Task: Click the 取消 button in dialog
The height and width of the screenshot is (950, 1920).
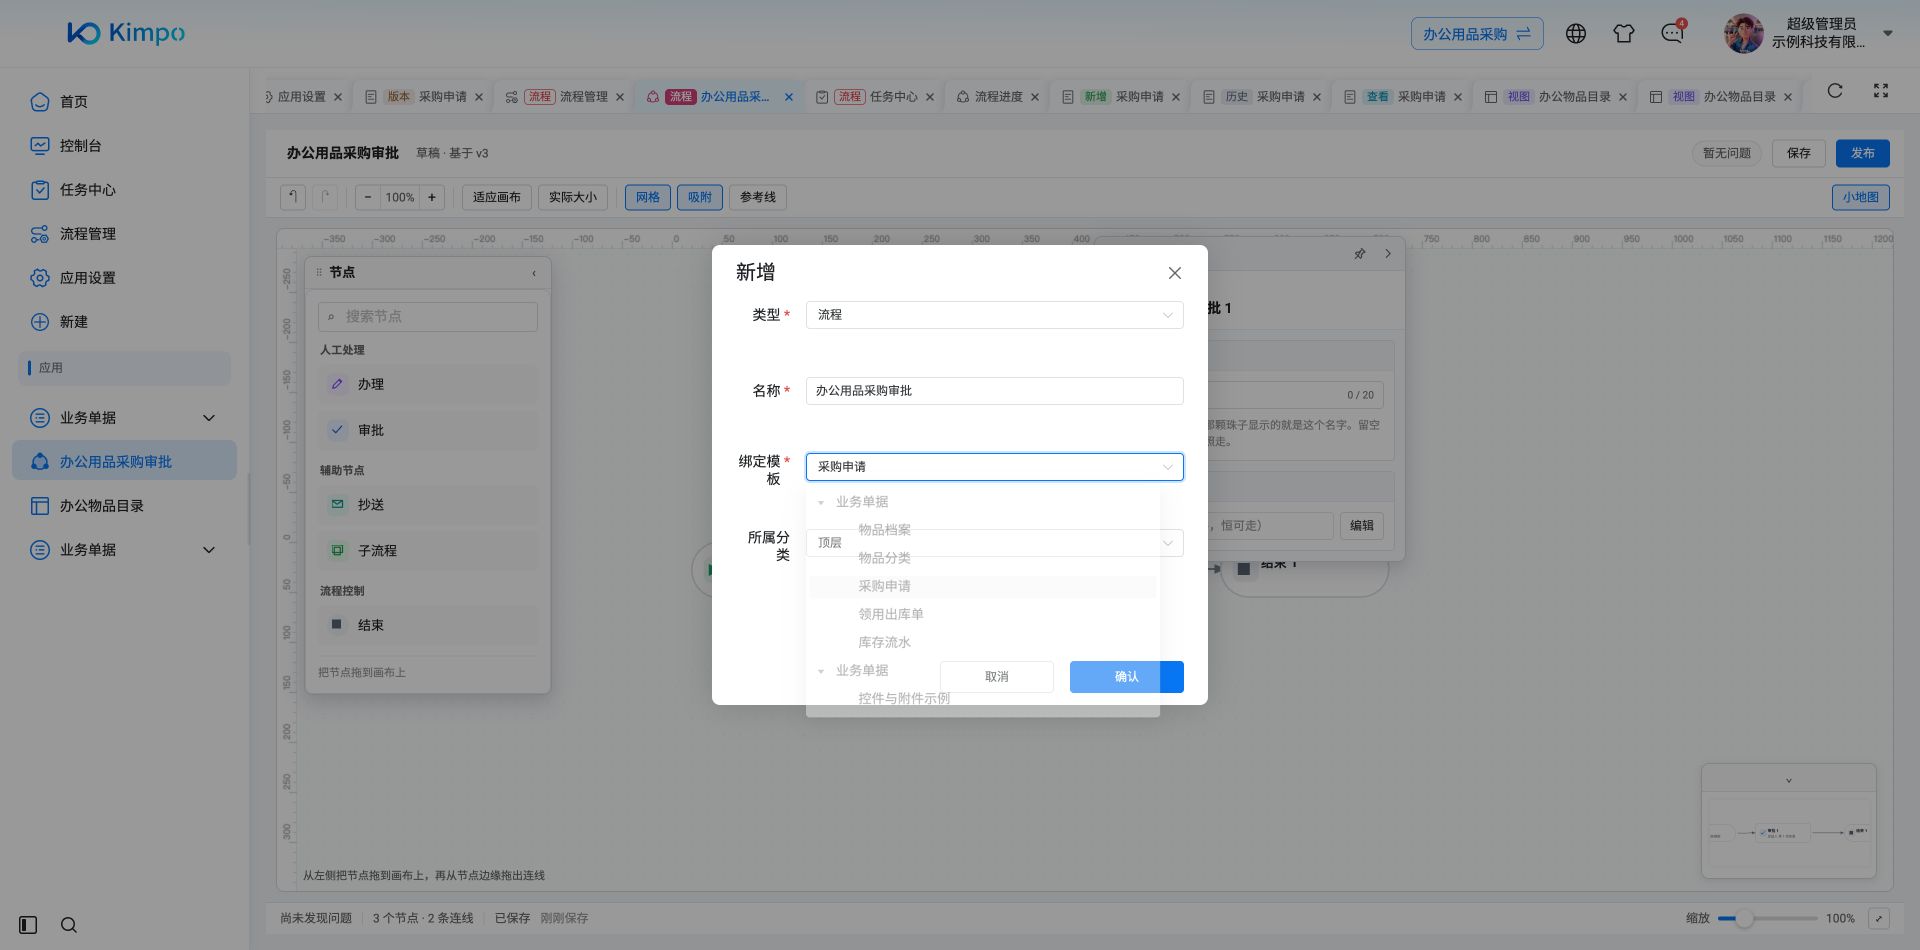Action: tap(997, 677)
